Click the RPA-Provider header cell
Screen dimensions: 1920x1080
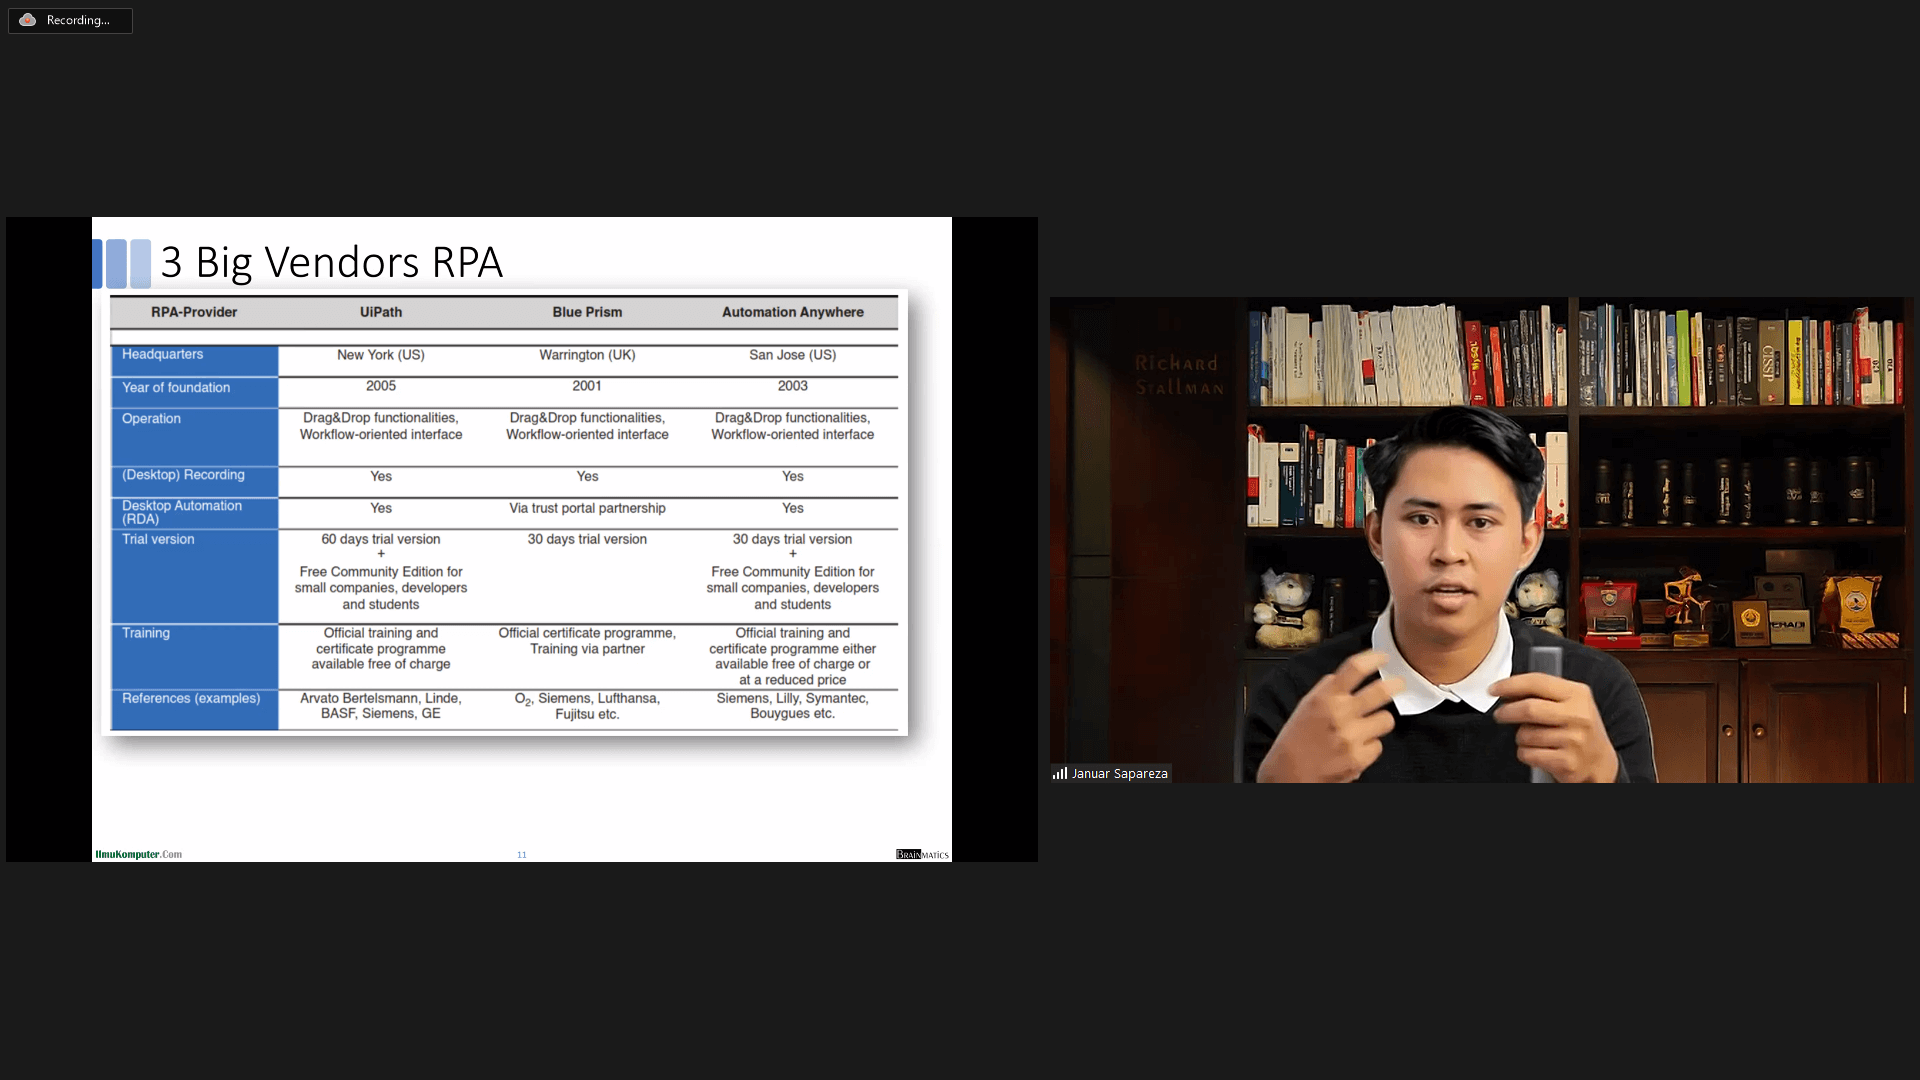coord(194,312)
